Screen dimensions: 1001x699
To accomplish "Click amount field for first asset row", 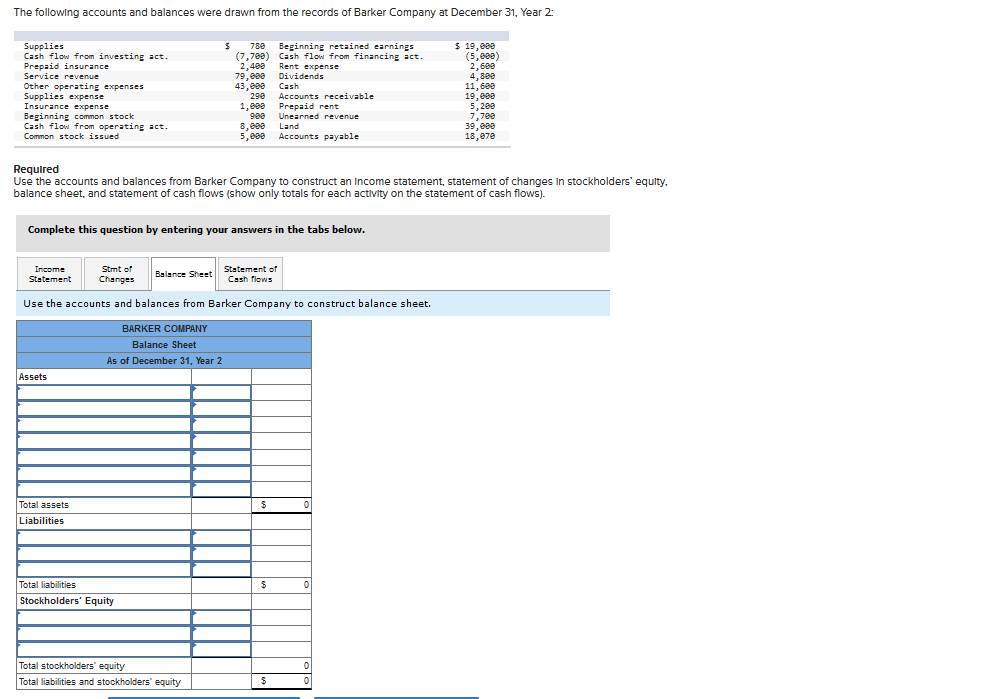I will pyautogui.click(x=222, y=393).
